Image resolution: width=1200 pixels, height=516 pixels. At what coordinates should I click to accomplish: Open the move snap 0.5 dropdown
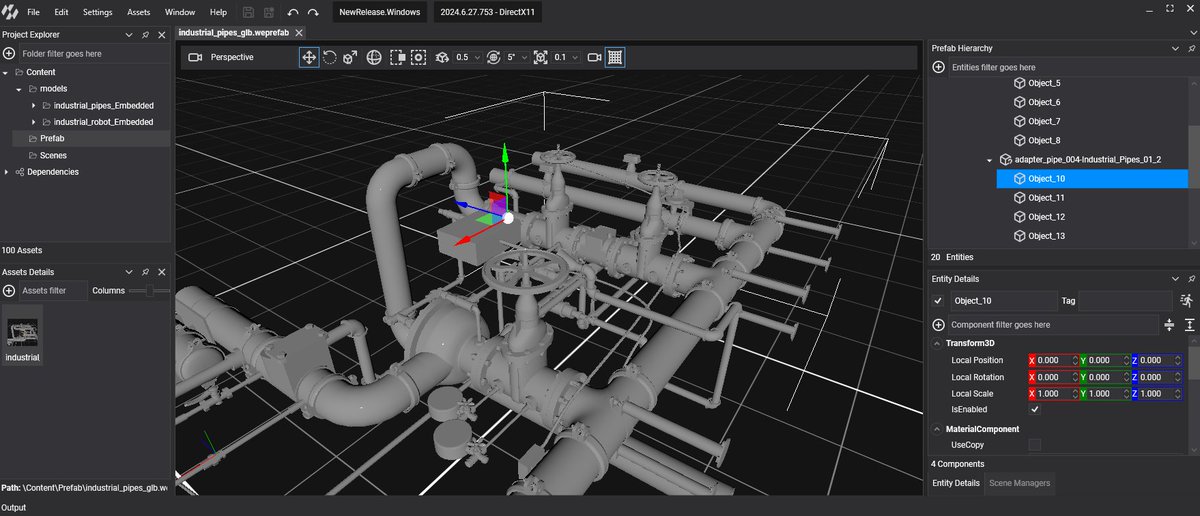[x=475, y=57]
